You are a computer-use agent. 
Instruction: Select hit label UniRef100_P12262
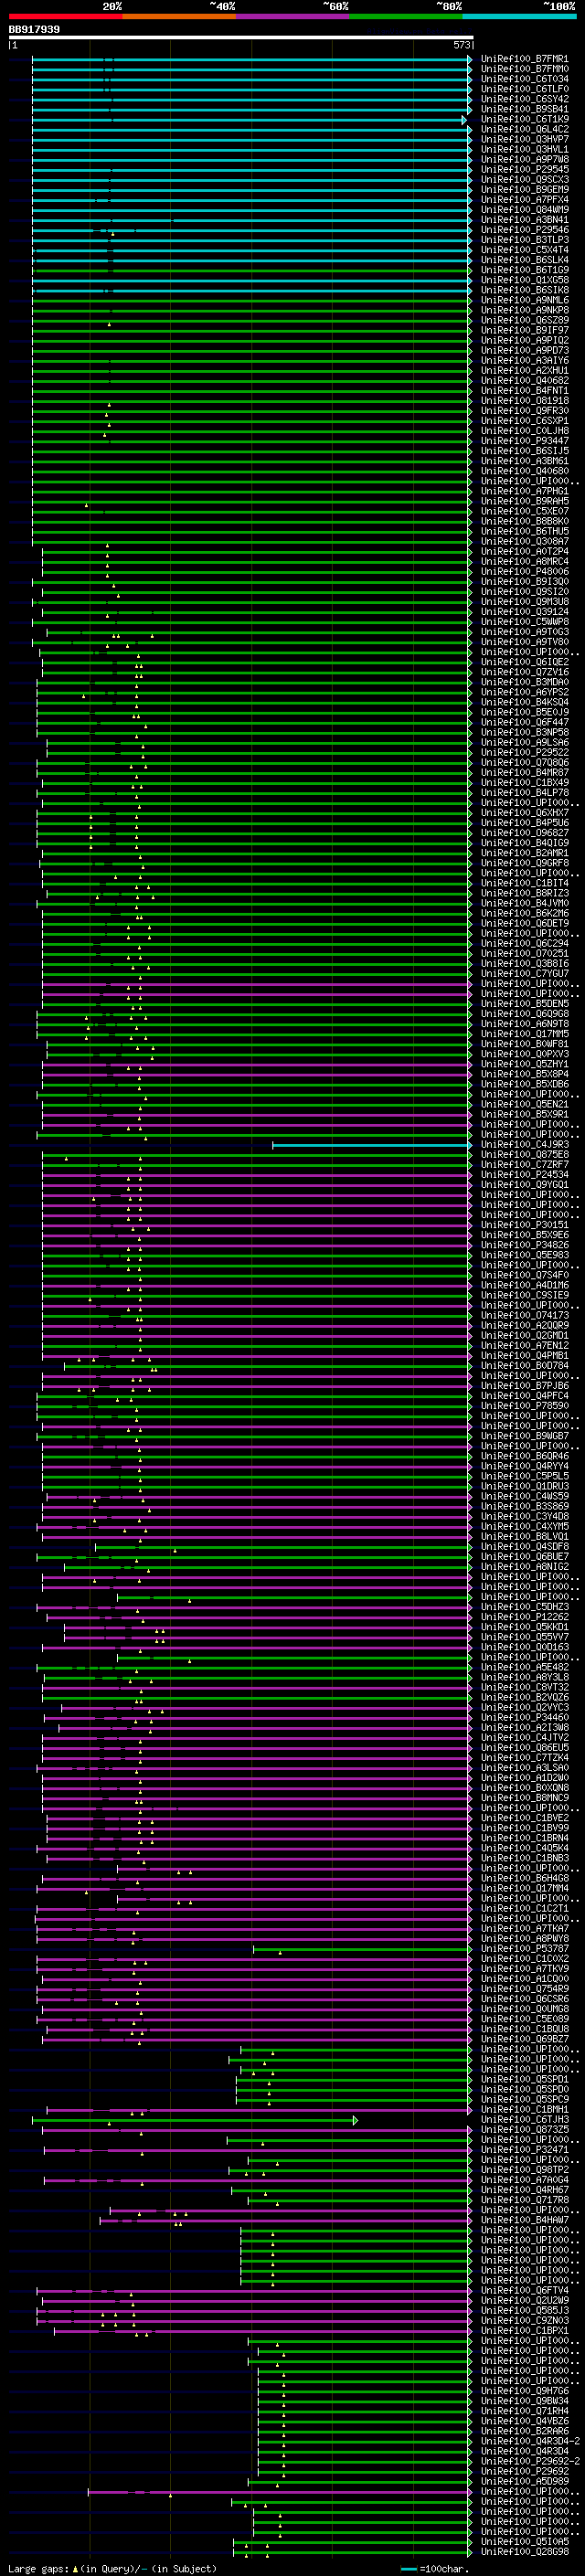tap(525, 1617)
